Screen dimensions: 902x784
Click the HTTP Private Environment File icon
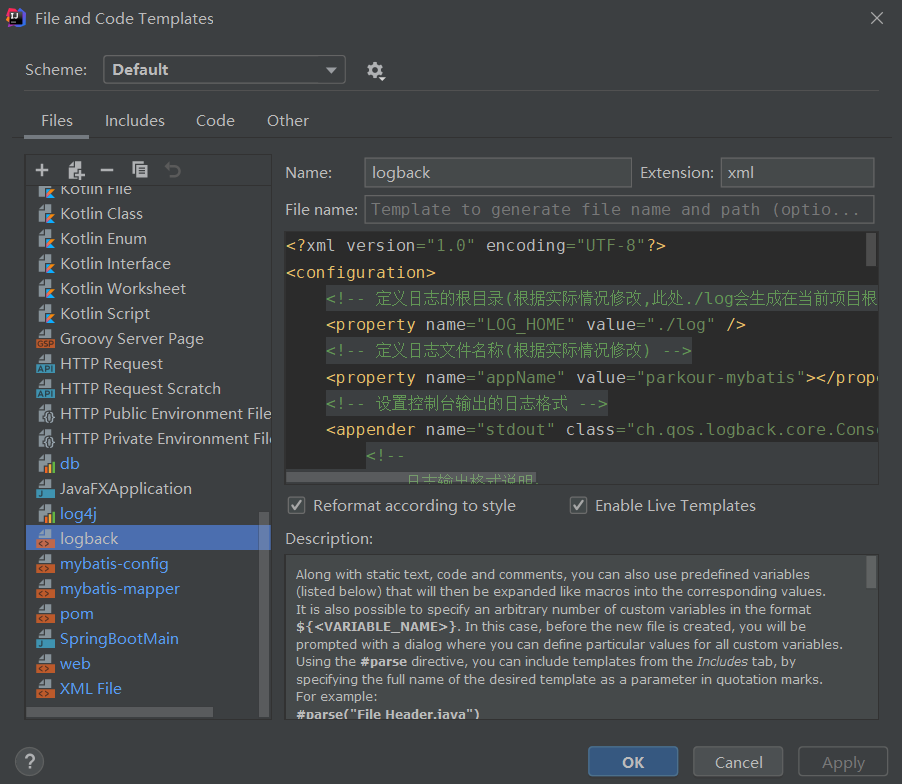tap(46, 439)
